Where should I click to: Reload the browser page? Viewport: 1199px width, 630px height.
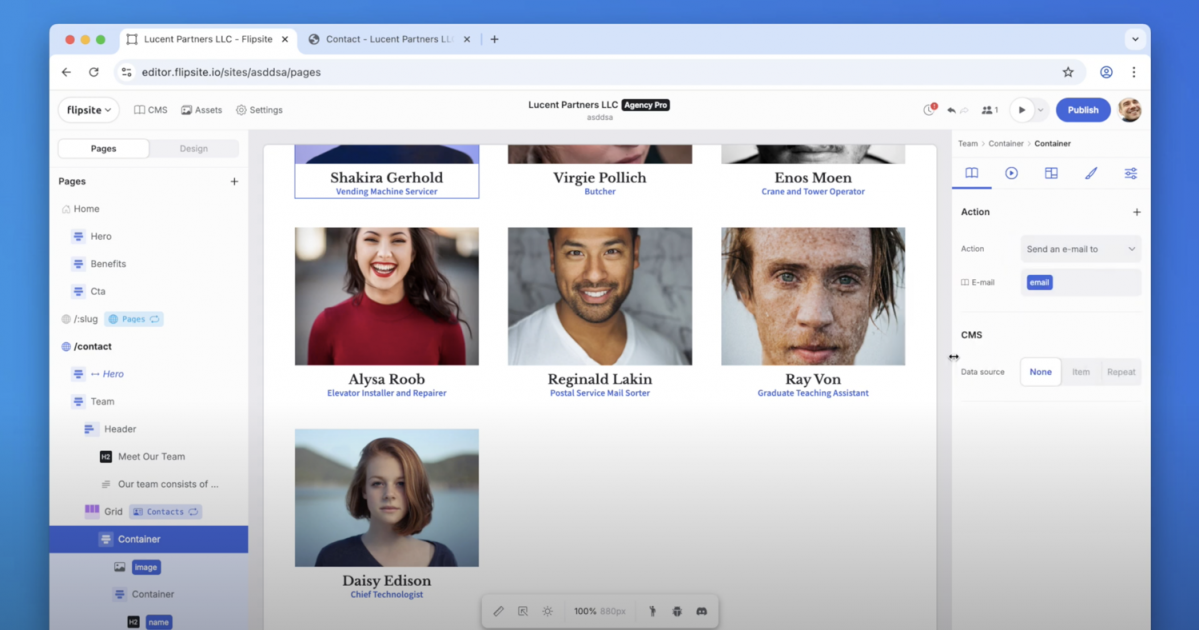pyautogui.click(x=93, y=72)
